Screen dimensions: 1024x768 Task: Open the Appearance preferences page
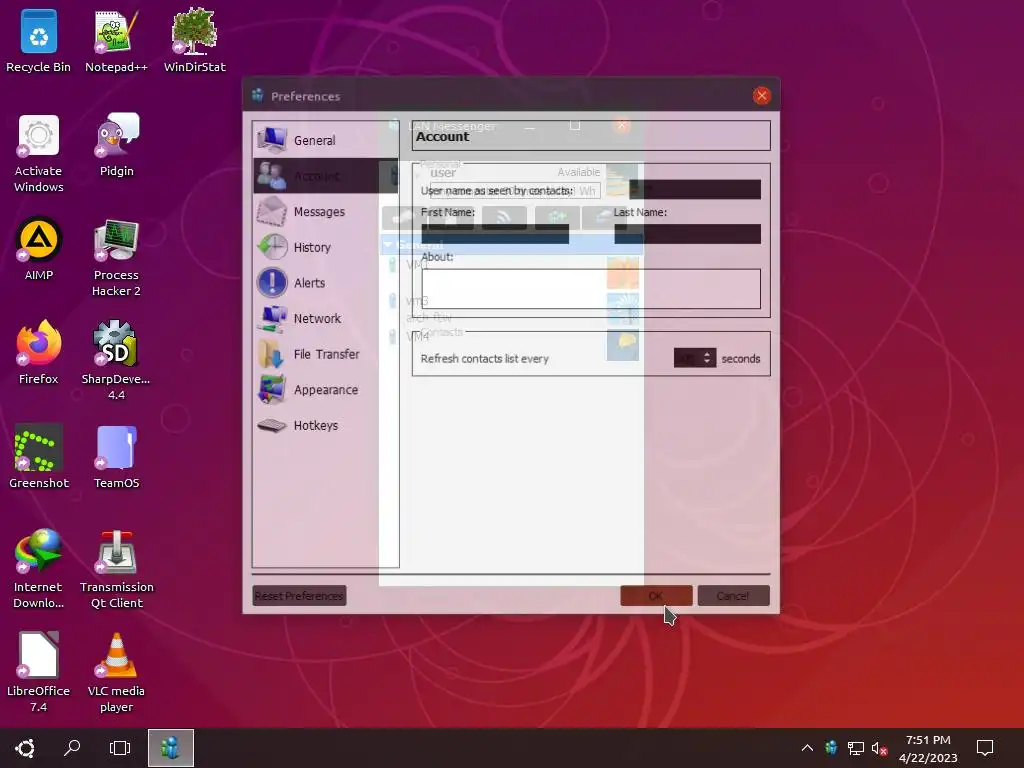point(325,390)
